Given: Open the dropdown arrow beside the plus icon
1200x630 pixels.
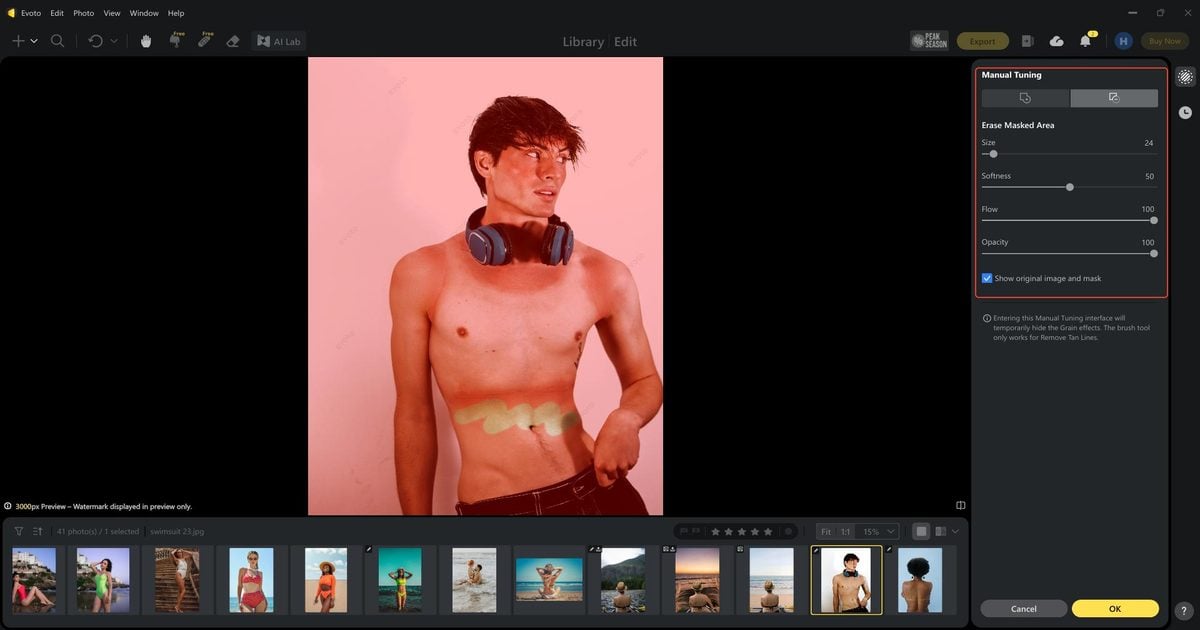Looking at the screenshot, I should pos(34,41).
